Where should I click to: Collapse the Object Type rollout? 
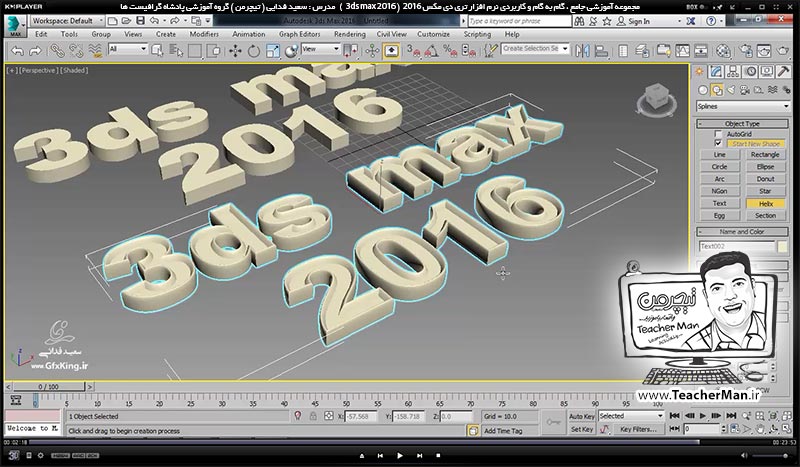(x=742, y=124)
